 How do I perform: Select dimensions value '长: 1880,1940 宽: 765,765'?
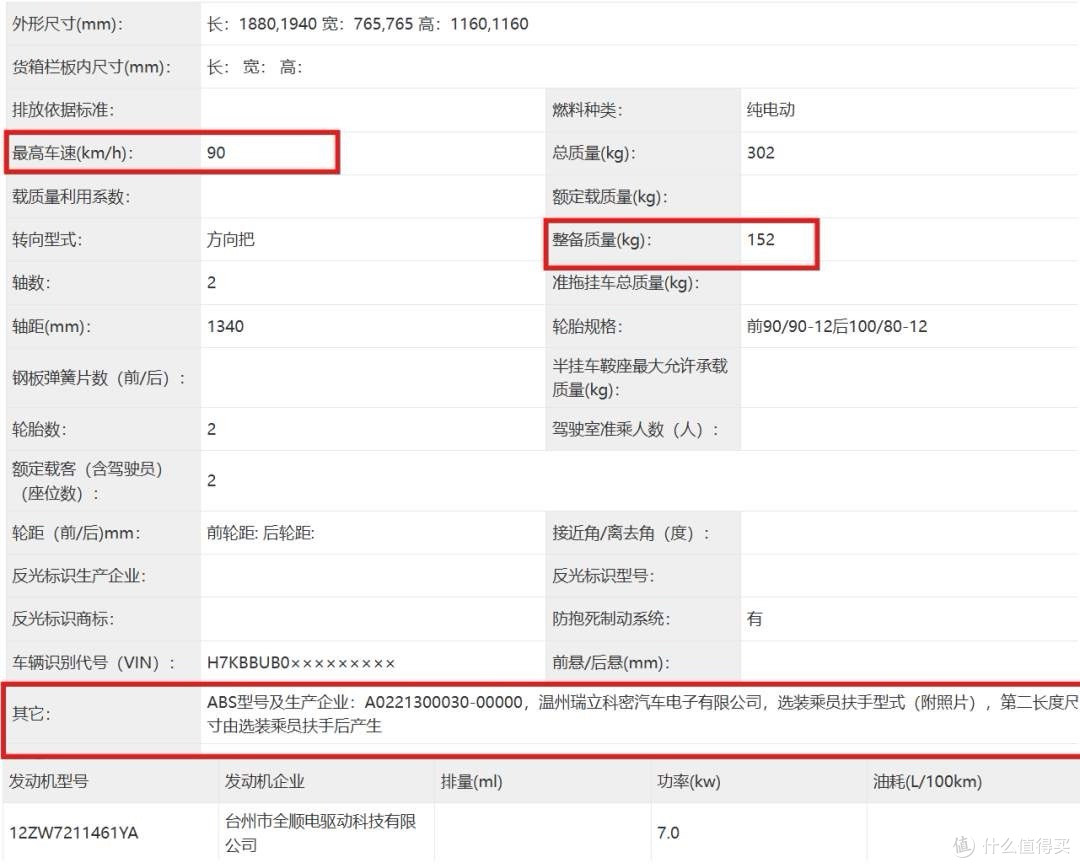point(310,24)
